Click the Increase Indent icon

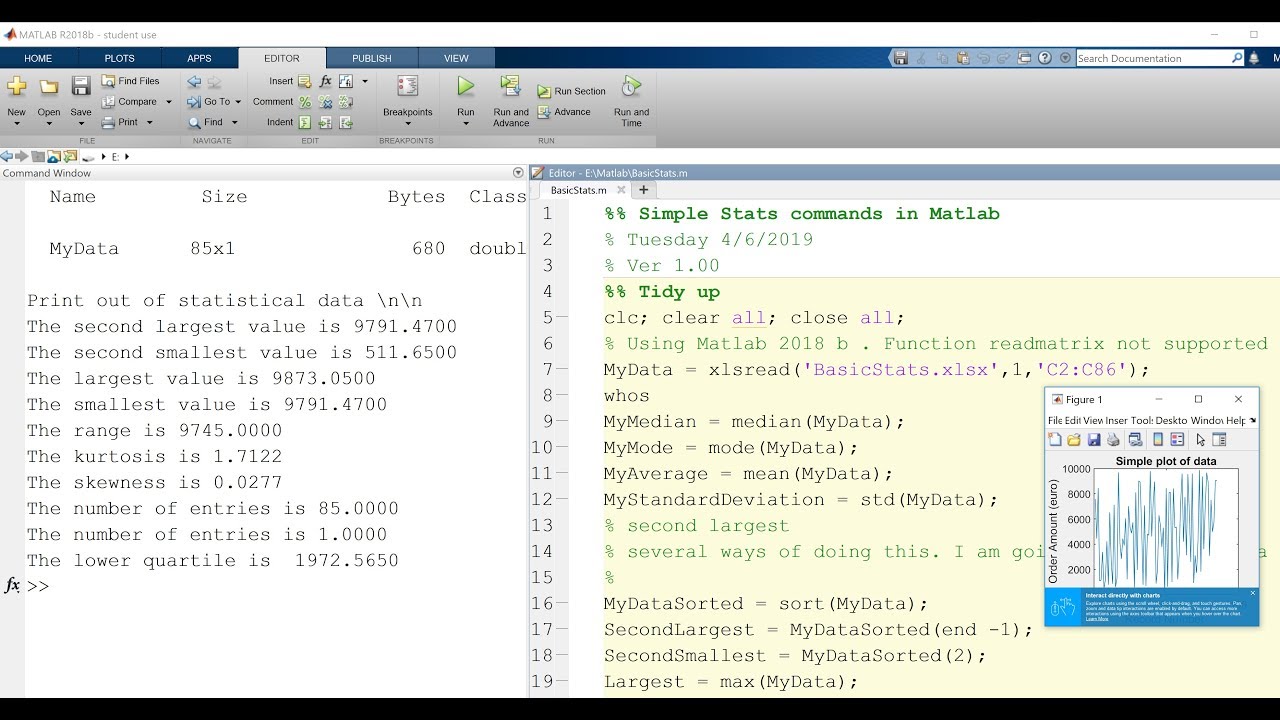(325, 123)
